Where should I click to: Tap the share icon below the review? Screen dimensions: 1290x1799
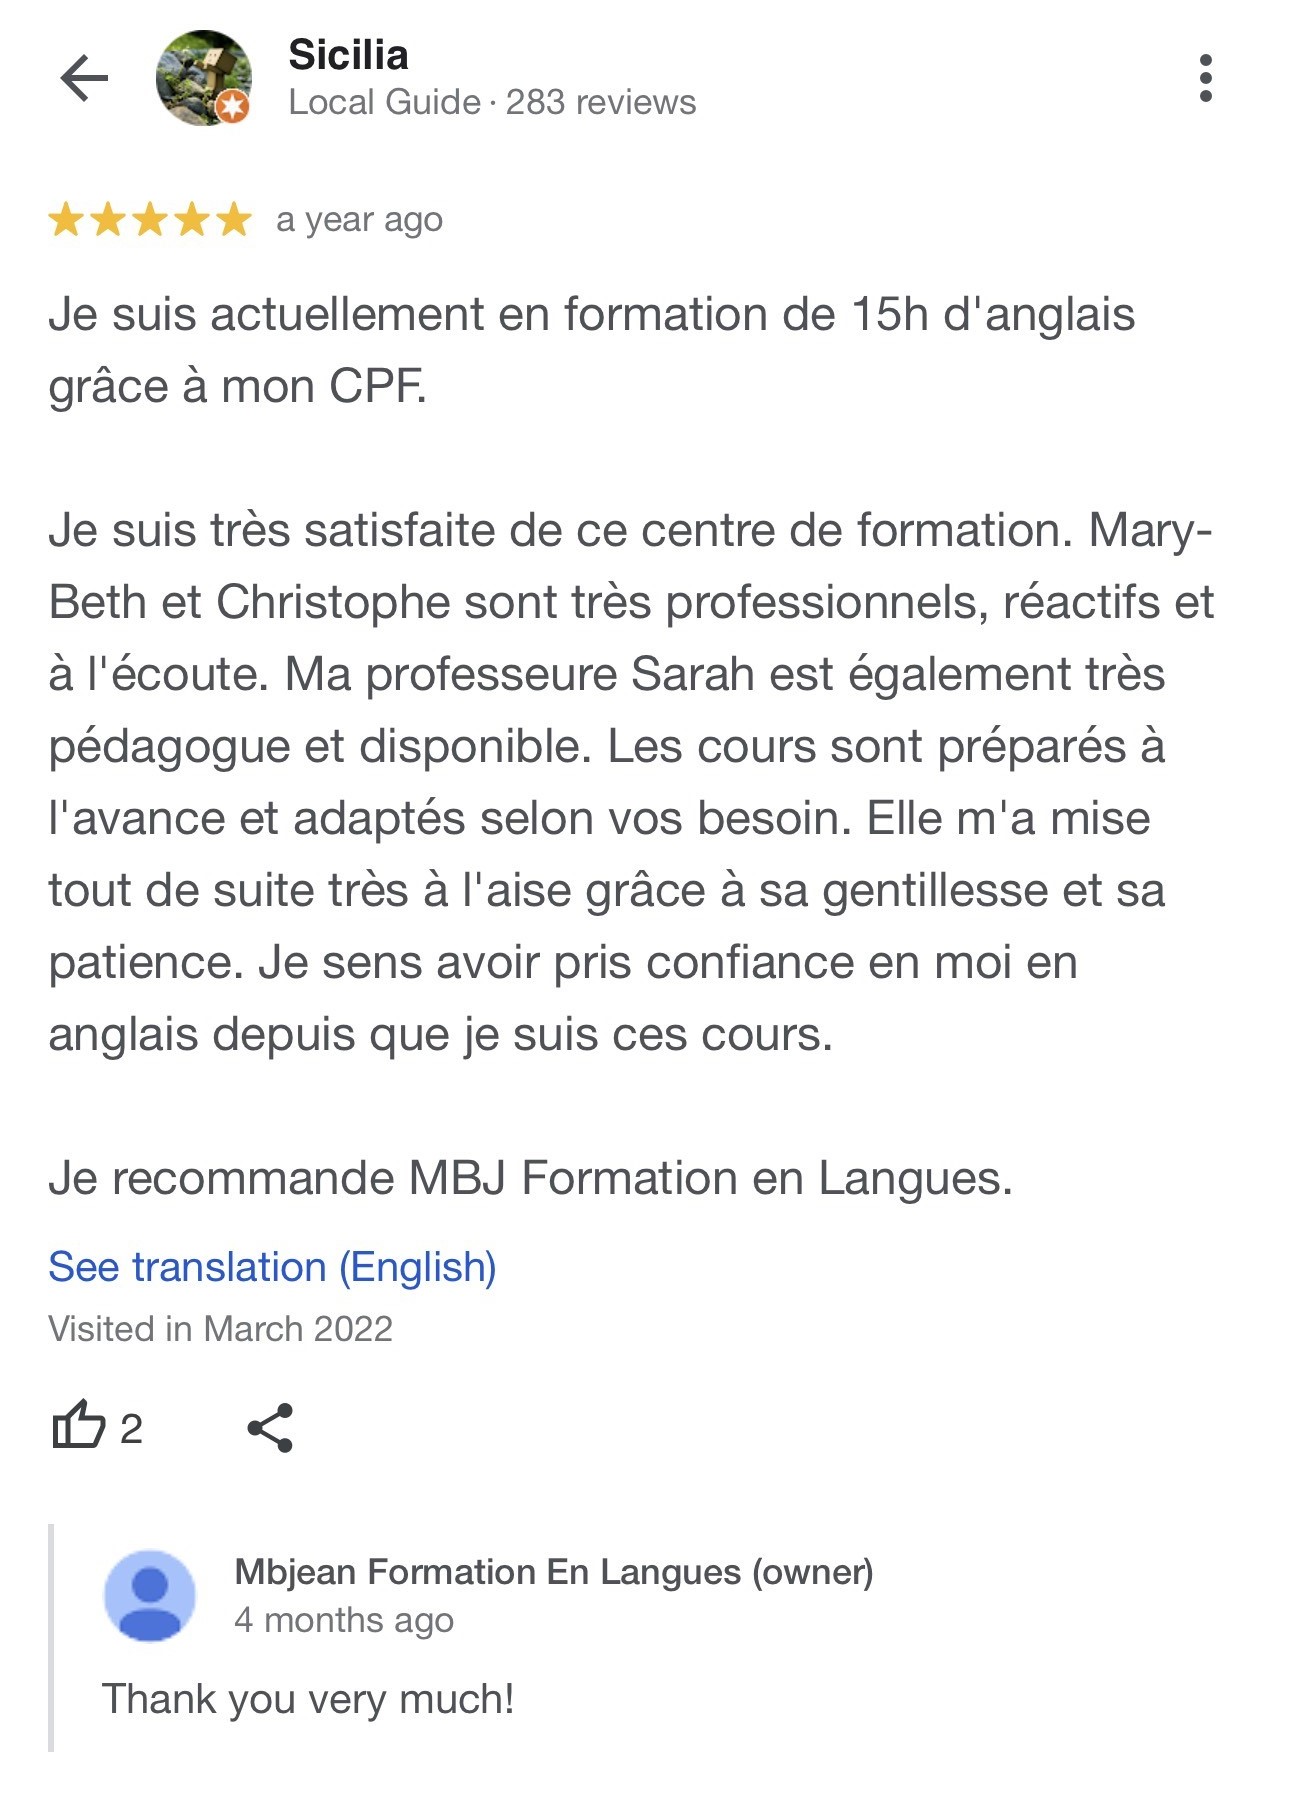pos(270,1427)
